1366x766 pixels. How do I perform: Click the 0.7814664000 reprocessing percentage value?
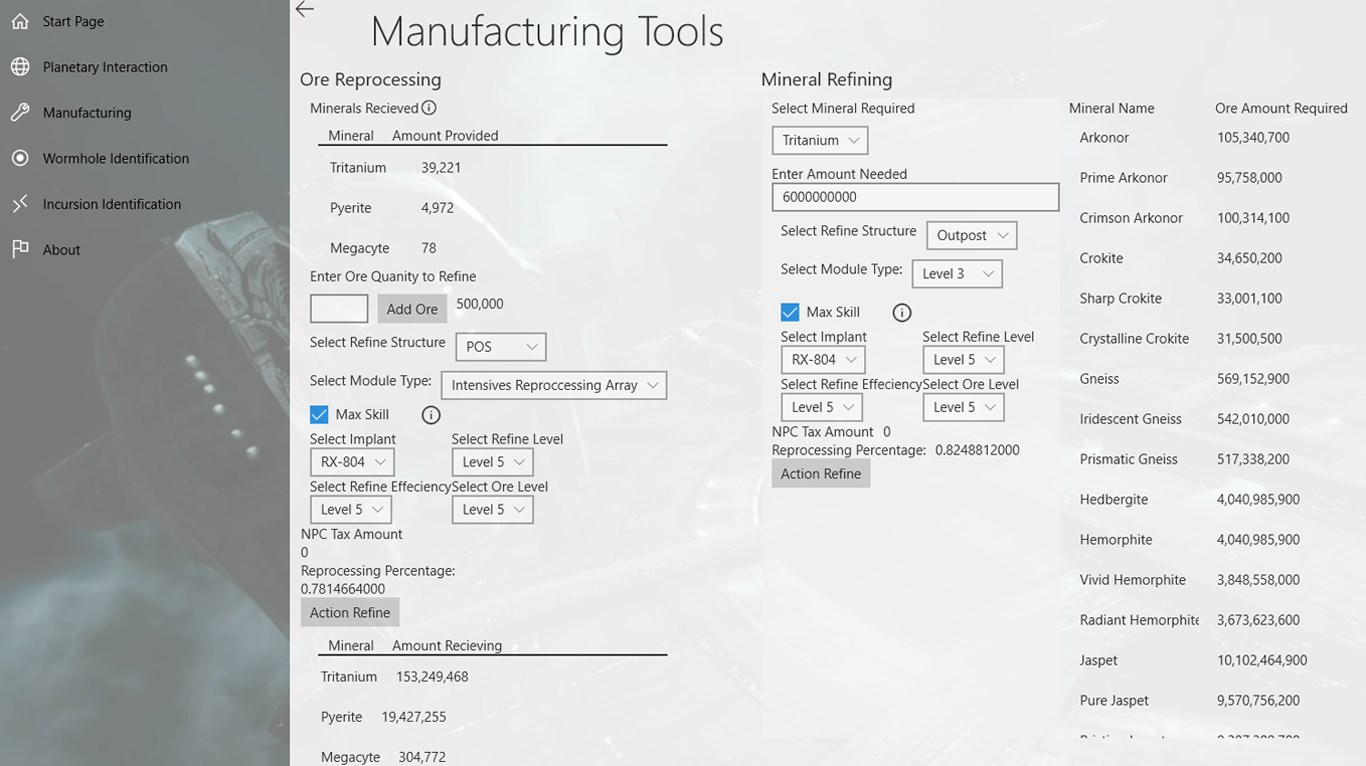point(343,589)
